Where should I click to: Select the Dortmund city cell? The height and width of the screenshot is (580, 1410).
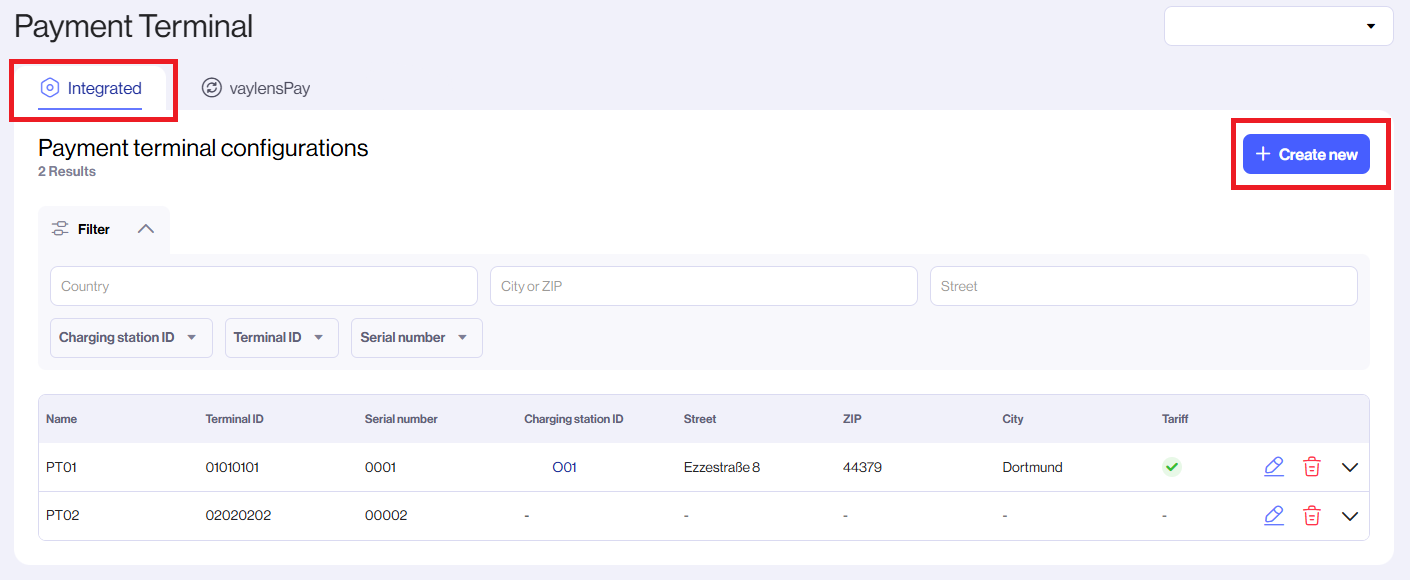[1032, 467]
